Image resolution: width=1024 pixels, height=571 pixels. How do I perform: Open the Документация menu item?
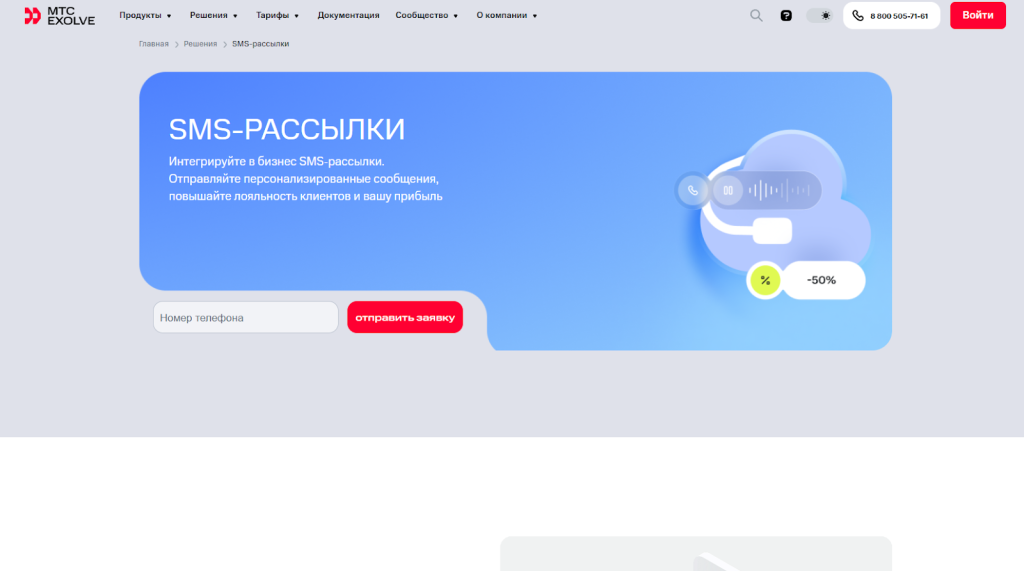[348, 16]
